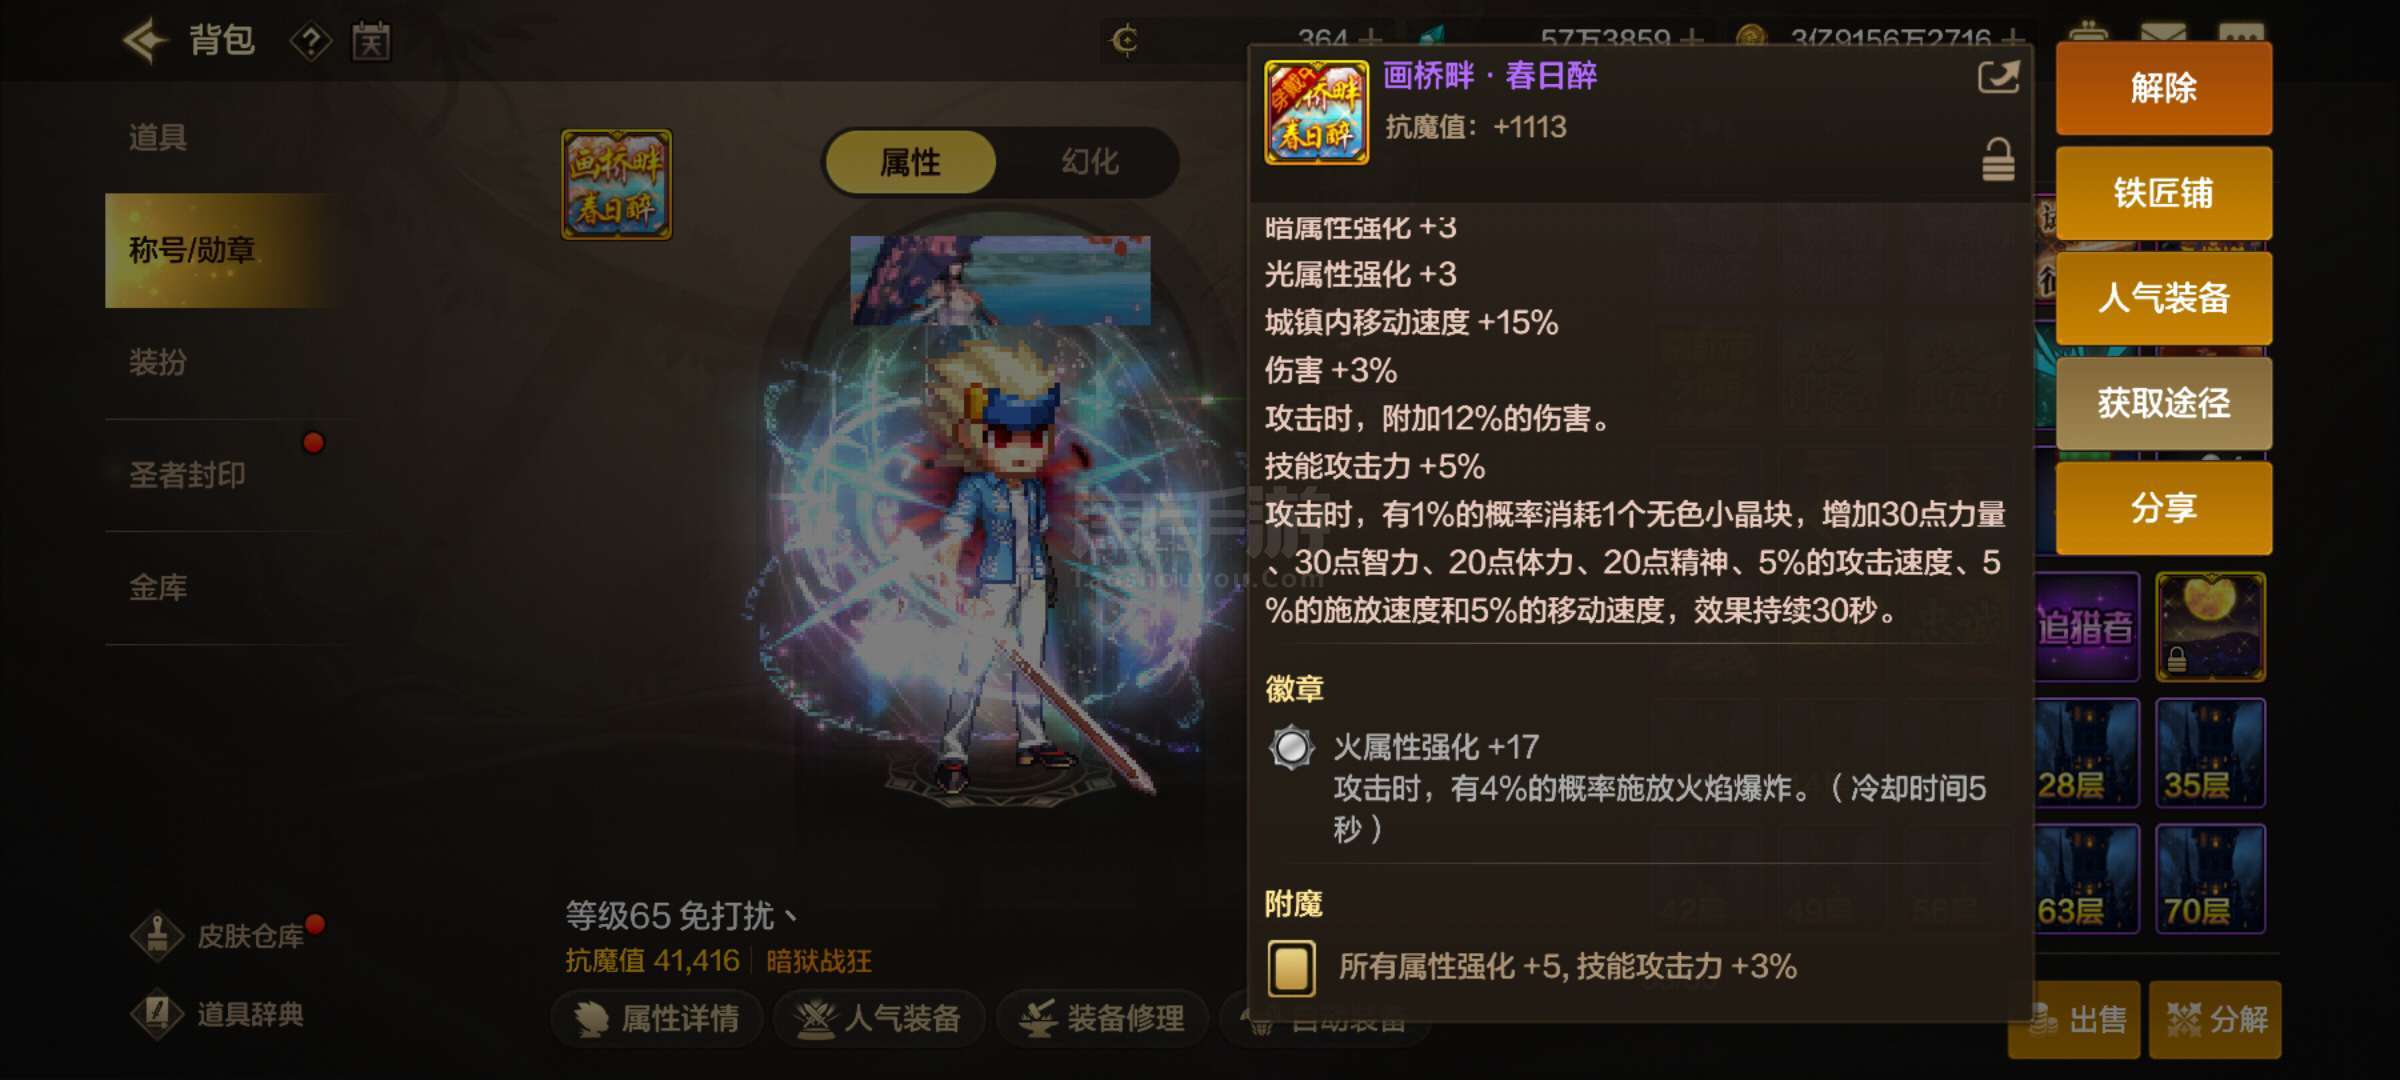Click the share arrow icon in tooltip
The height and width of the screenshot is (1080, 2400).
1998,78
